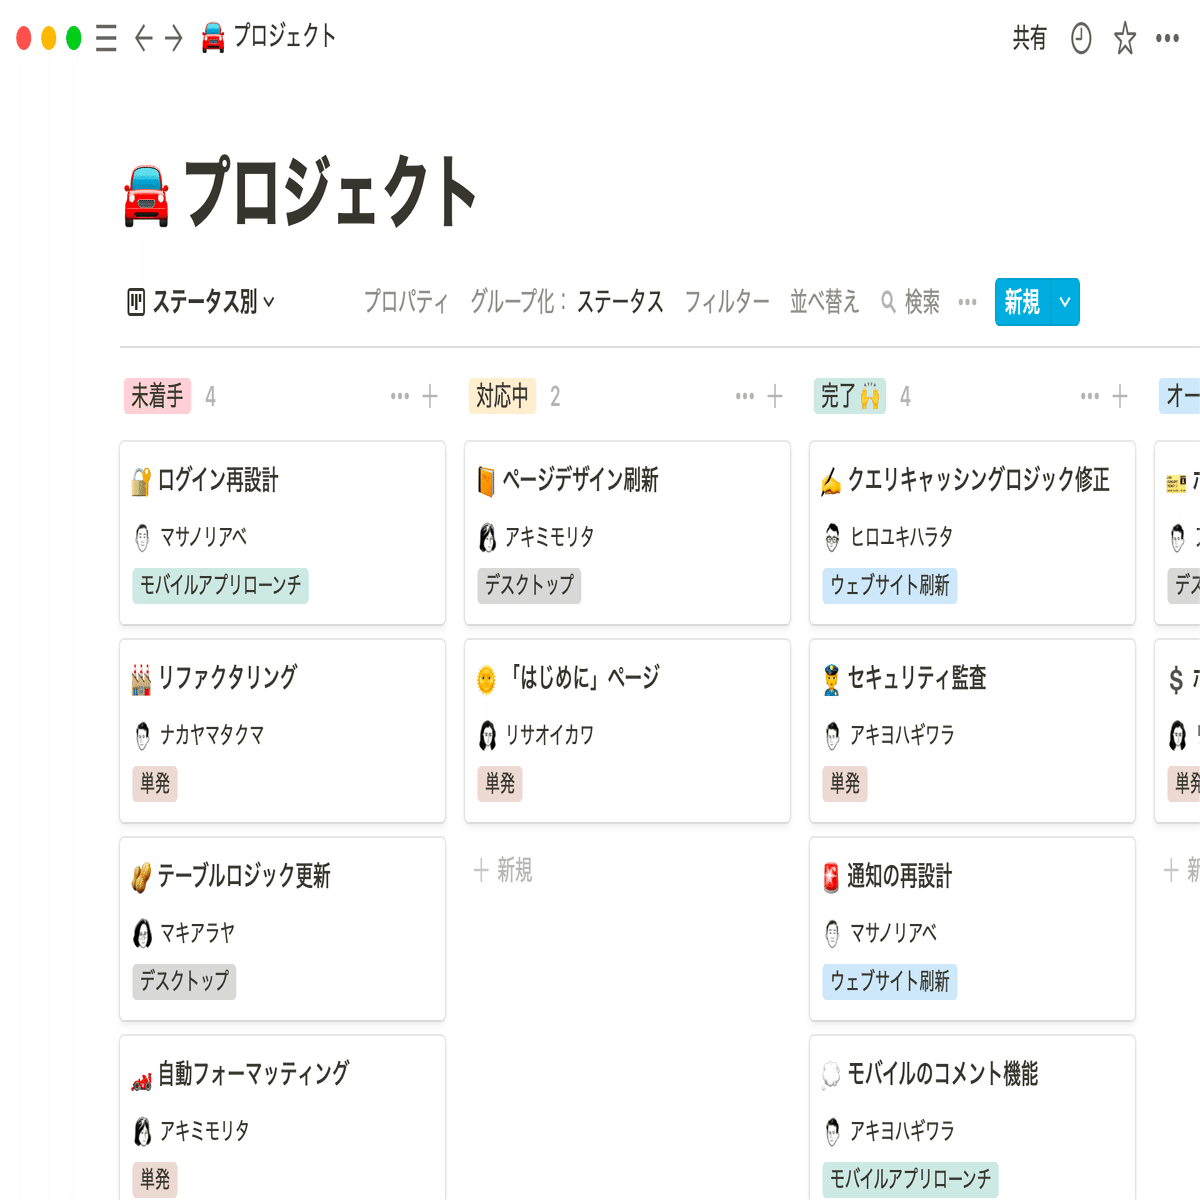Open the 並べ替え sort menu
Viewport: 1200px width, 1200px height.
pos(825,301)
